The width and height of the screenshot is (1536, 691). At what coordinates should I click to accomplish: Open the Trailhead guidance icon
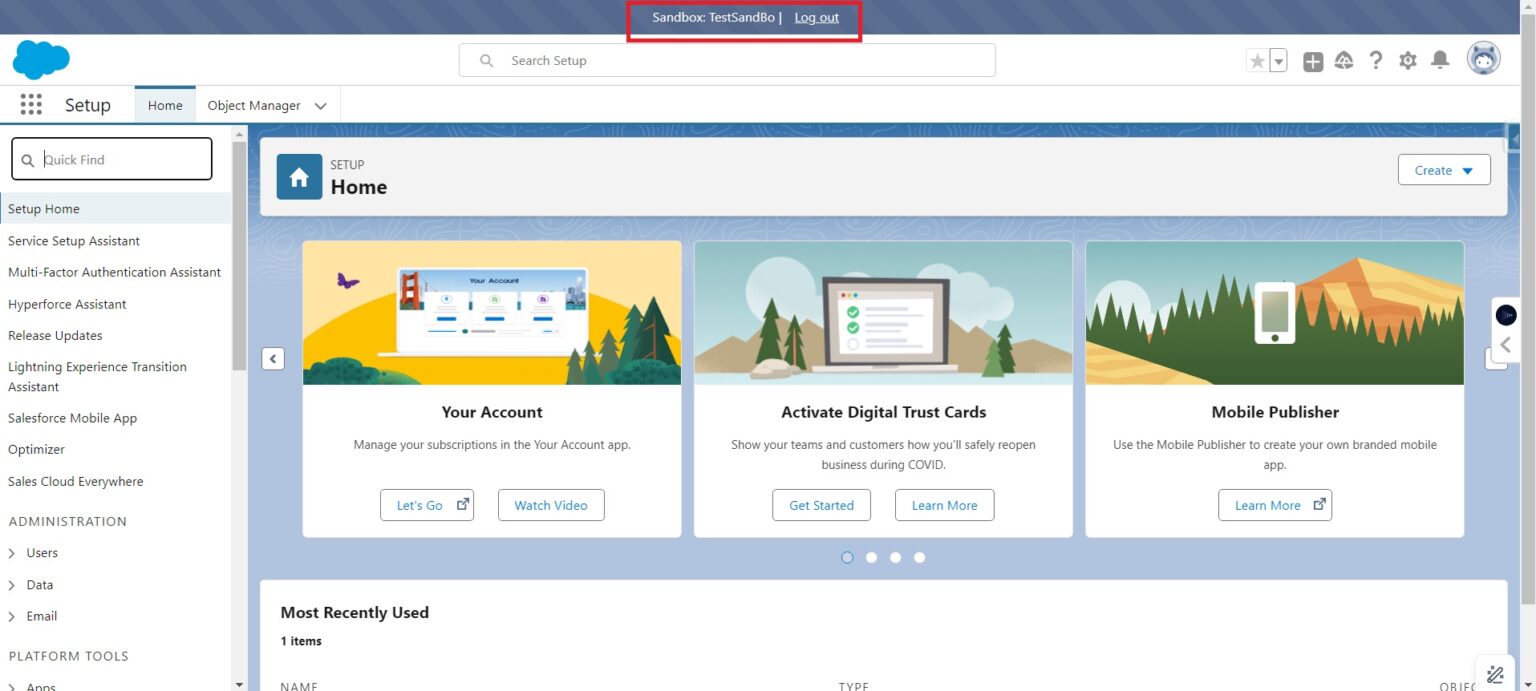1344,61
